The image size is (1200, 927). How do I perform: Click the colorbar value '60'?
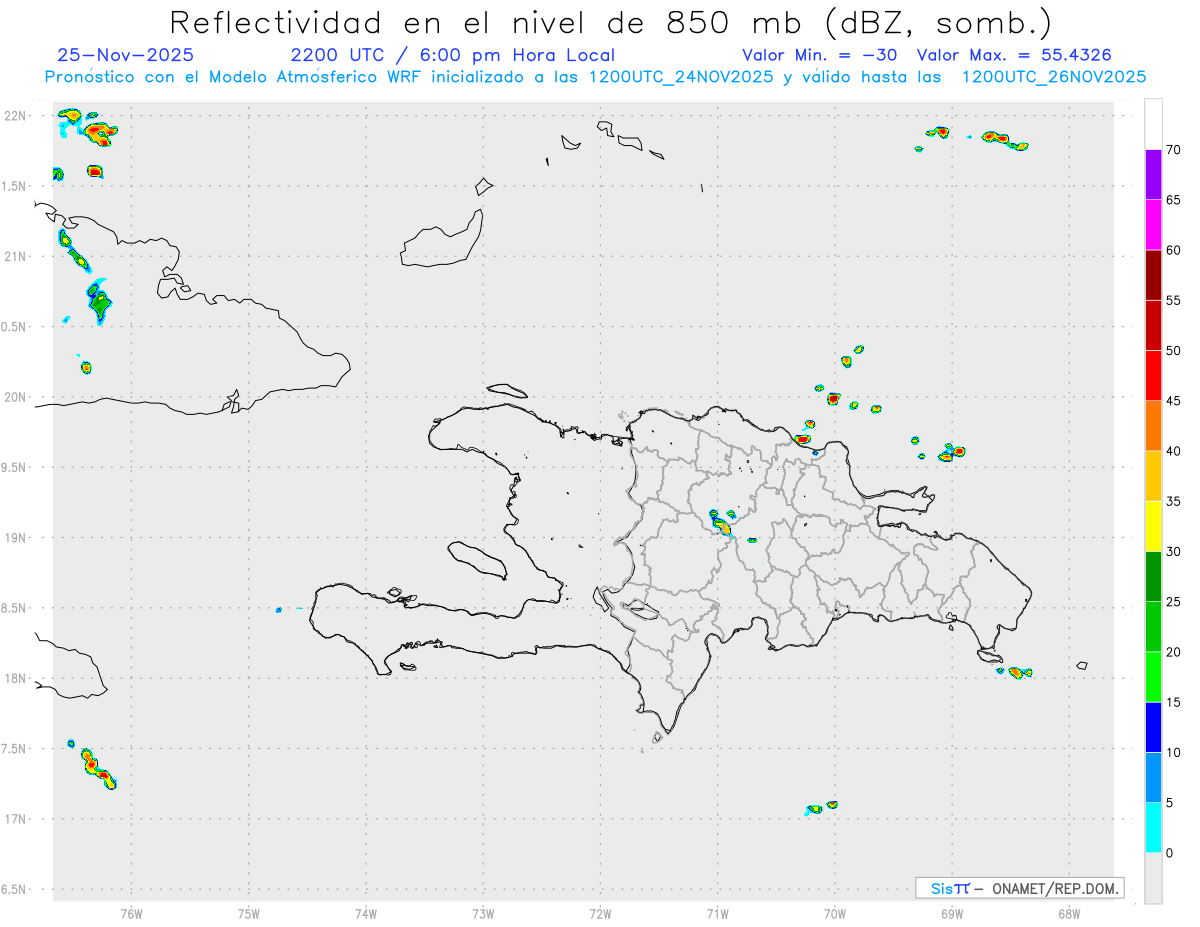1174,250
